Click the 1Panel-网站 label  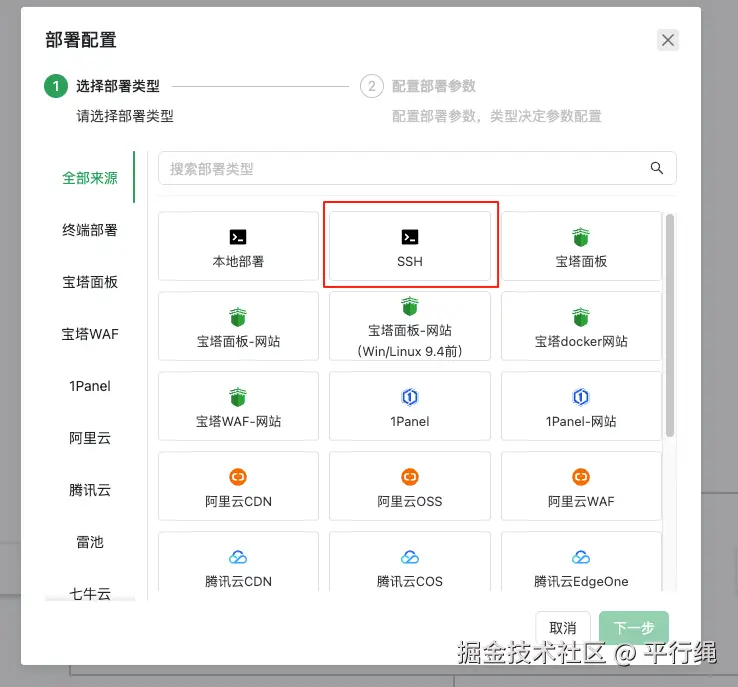[581, 421]
